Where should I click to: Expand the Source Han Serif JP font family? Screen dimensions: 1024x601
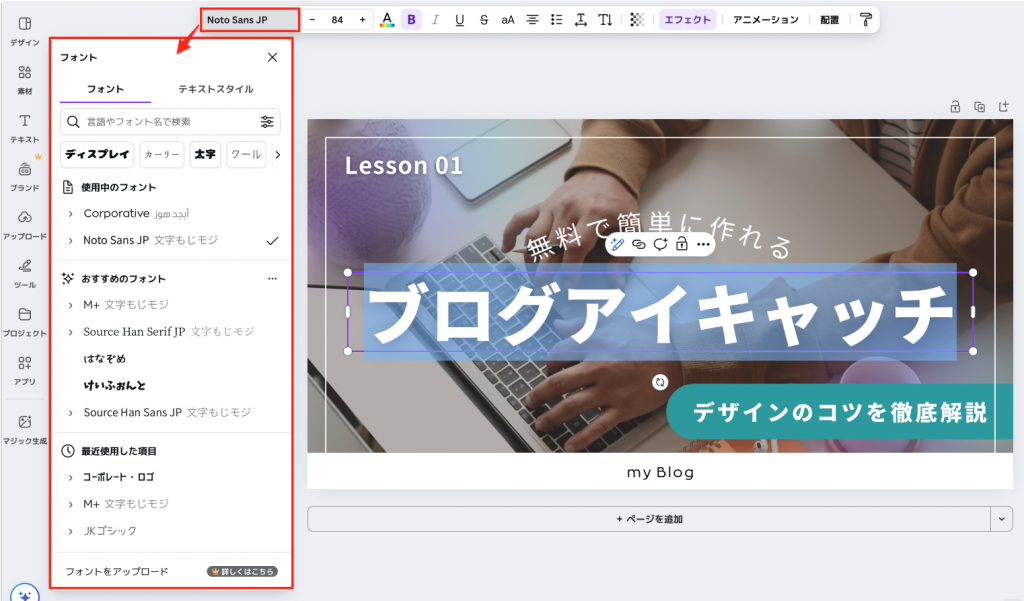70,332
